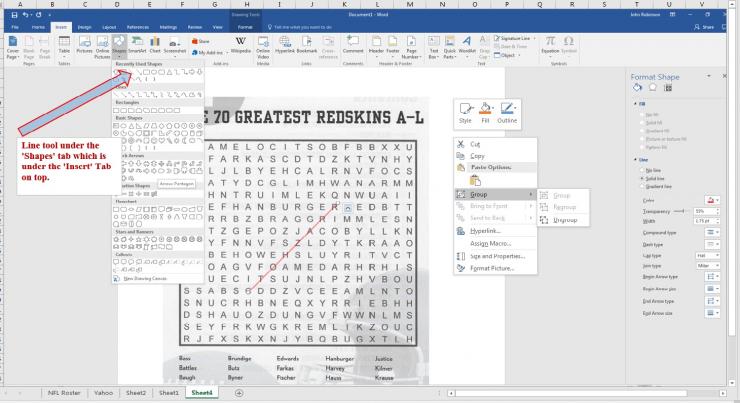The height and width of the screenshot is (403, 740).
Task: Open the Dash type dropdown
Action: [712, 244]
